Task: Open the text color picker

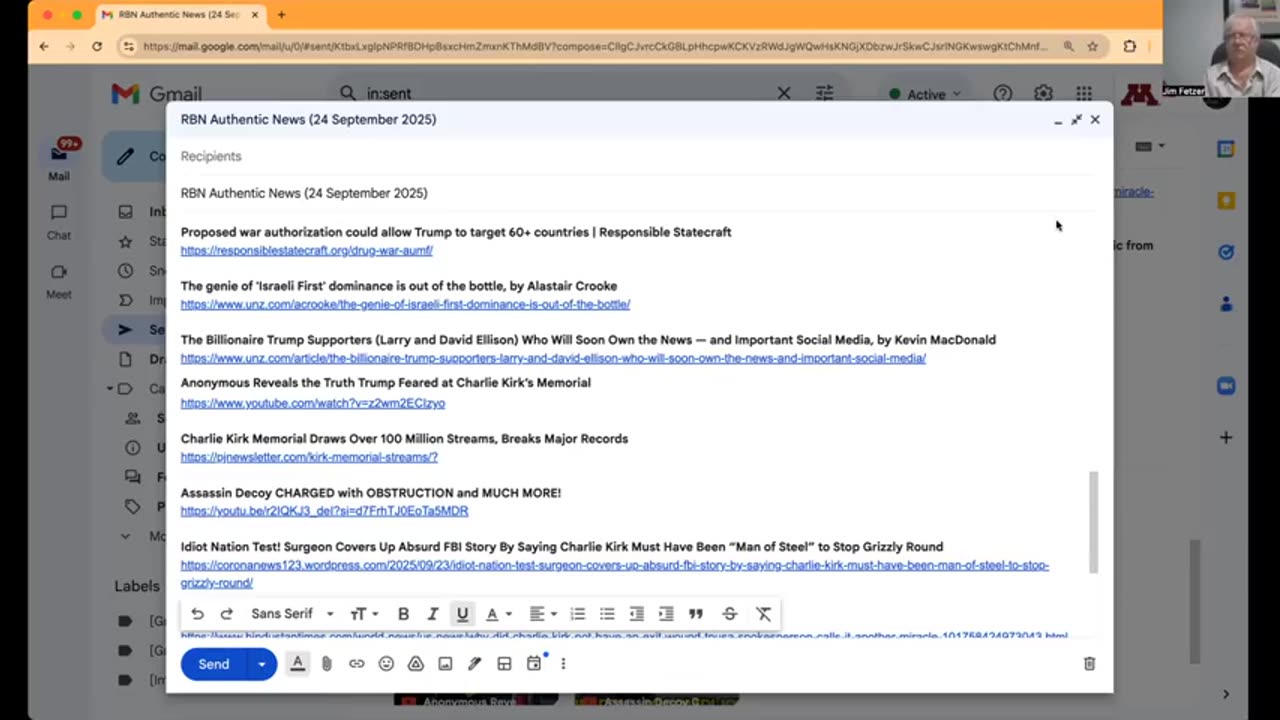Action: point(497,614)
